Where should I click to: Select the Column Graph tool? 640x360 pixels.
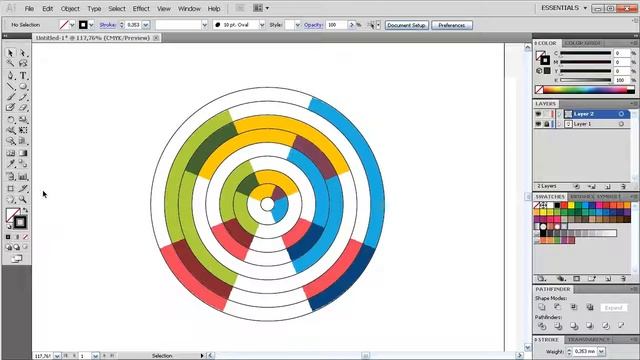[x=23, y=177]
